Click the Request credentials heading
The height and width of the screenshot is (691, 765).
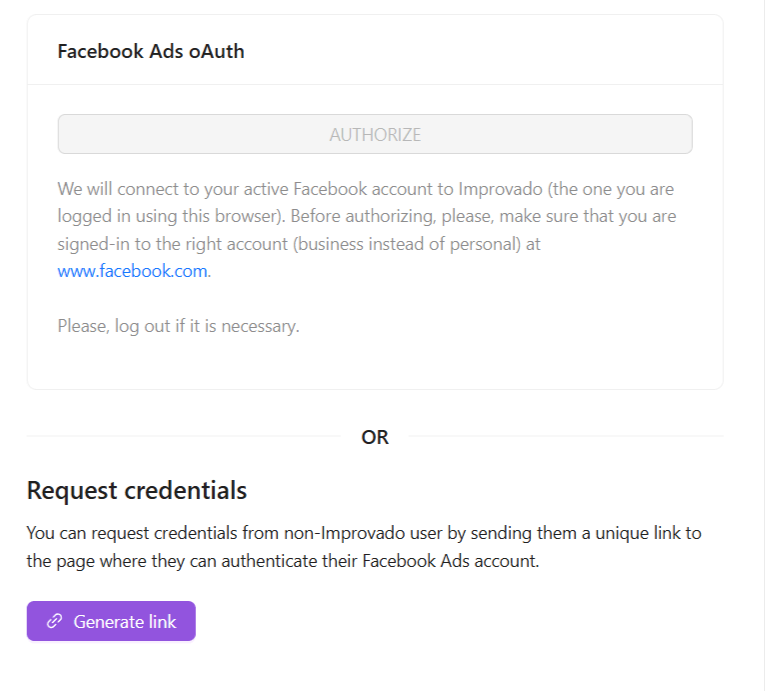137,490
